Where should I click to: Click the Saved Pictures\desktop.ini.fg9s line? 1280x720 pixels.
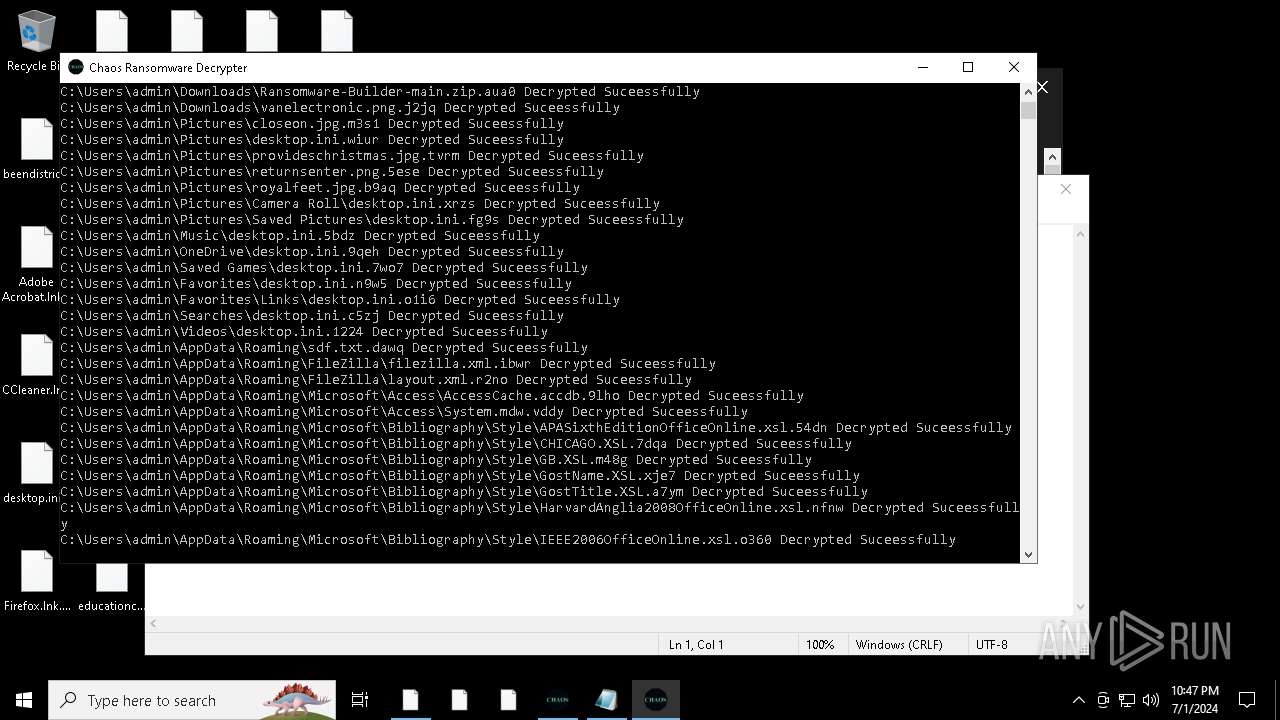pos(372,219)
